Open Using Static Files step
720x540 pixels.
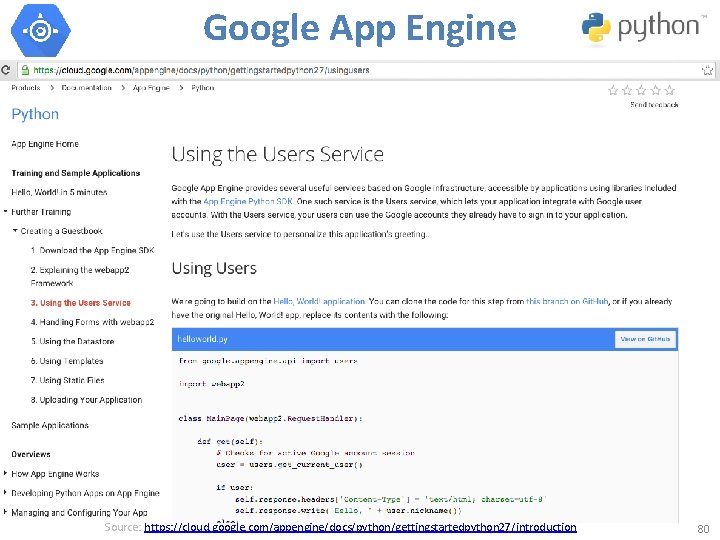click(x=68, y=380)
